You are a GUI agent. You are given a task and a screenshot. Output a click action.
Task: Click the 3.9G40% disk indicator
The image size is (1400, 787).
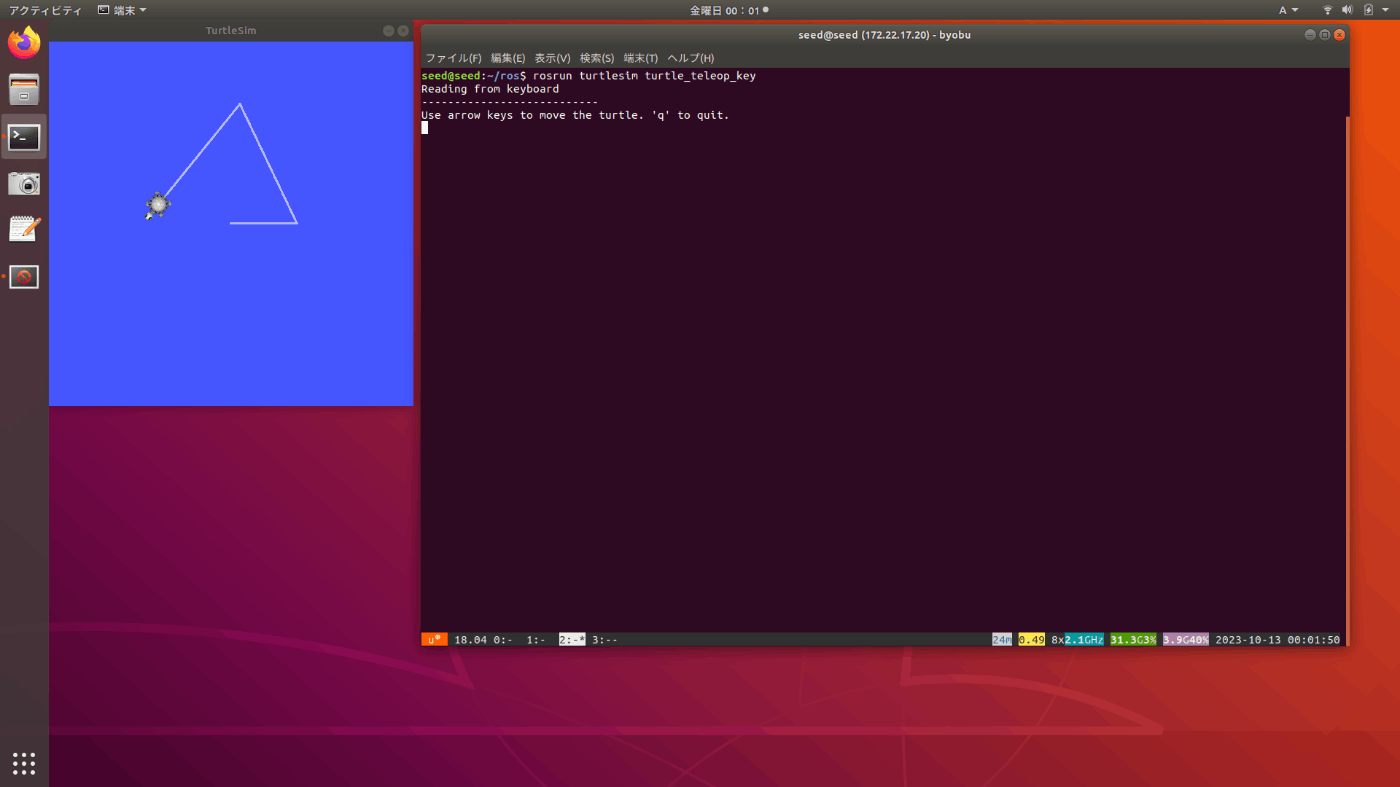click(x=1186, y=639)
